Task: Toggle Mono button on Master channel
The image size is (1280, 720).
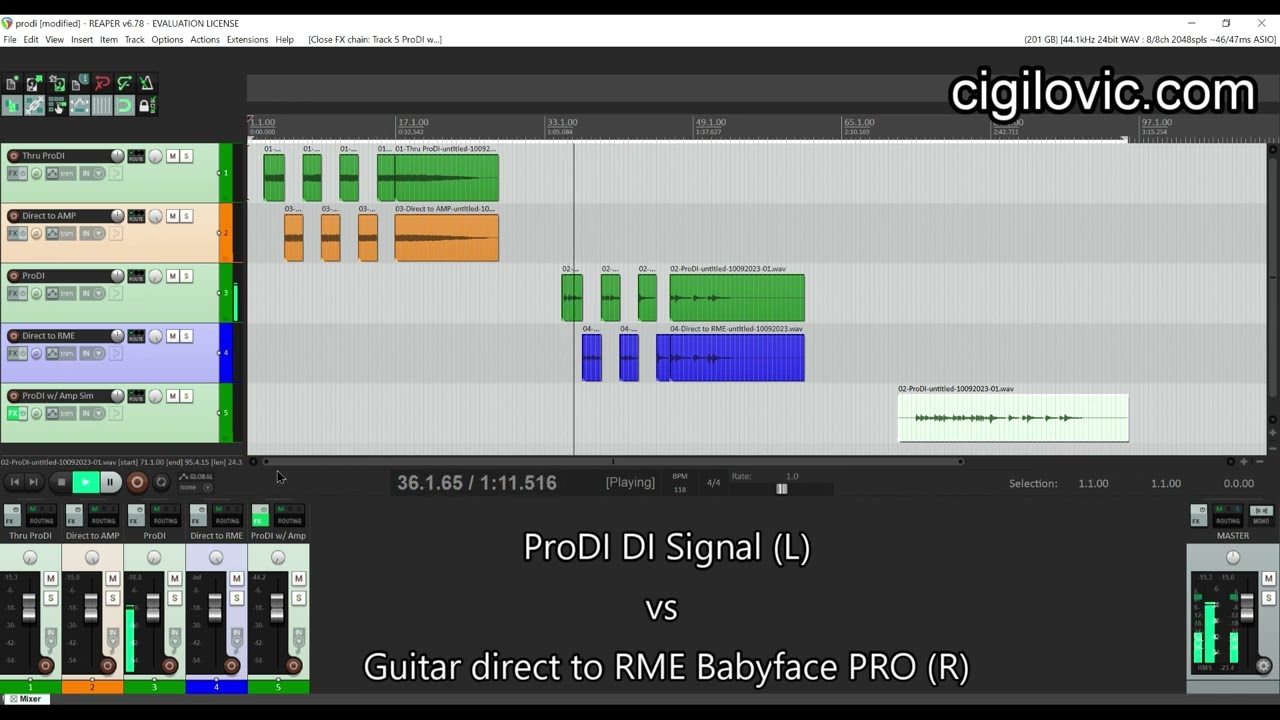Action: click(1261, 515)
